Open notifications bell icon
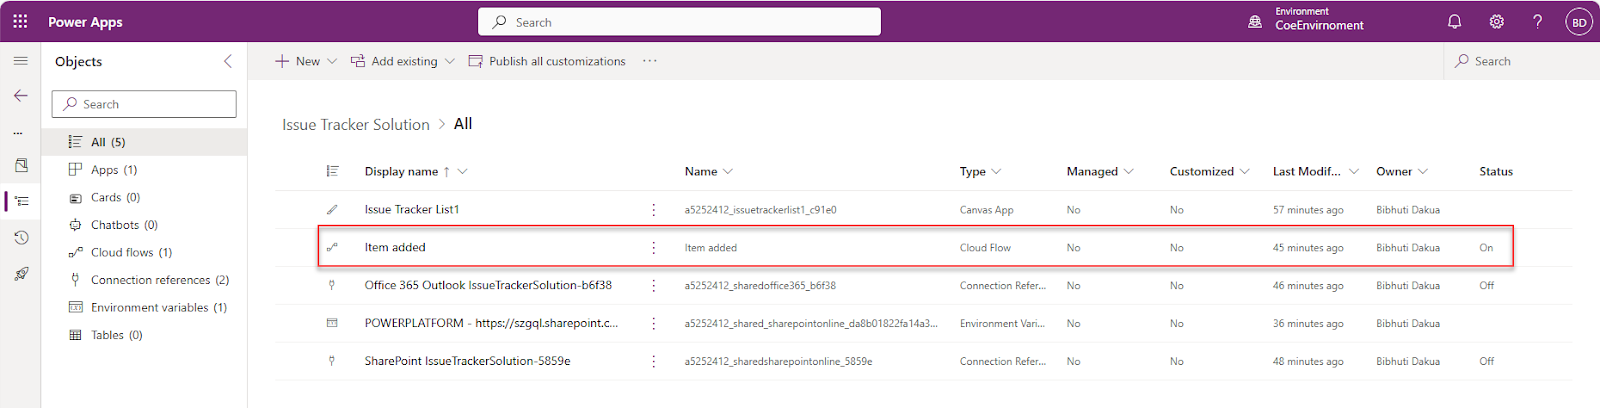The width and height of the screenshot is (1600, 408). coord(1454,21)
